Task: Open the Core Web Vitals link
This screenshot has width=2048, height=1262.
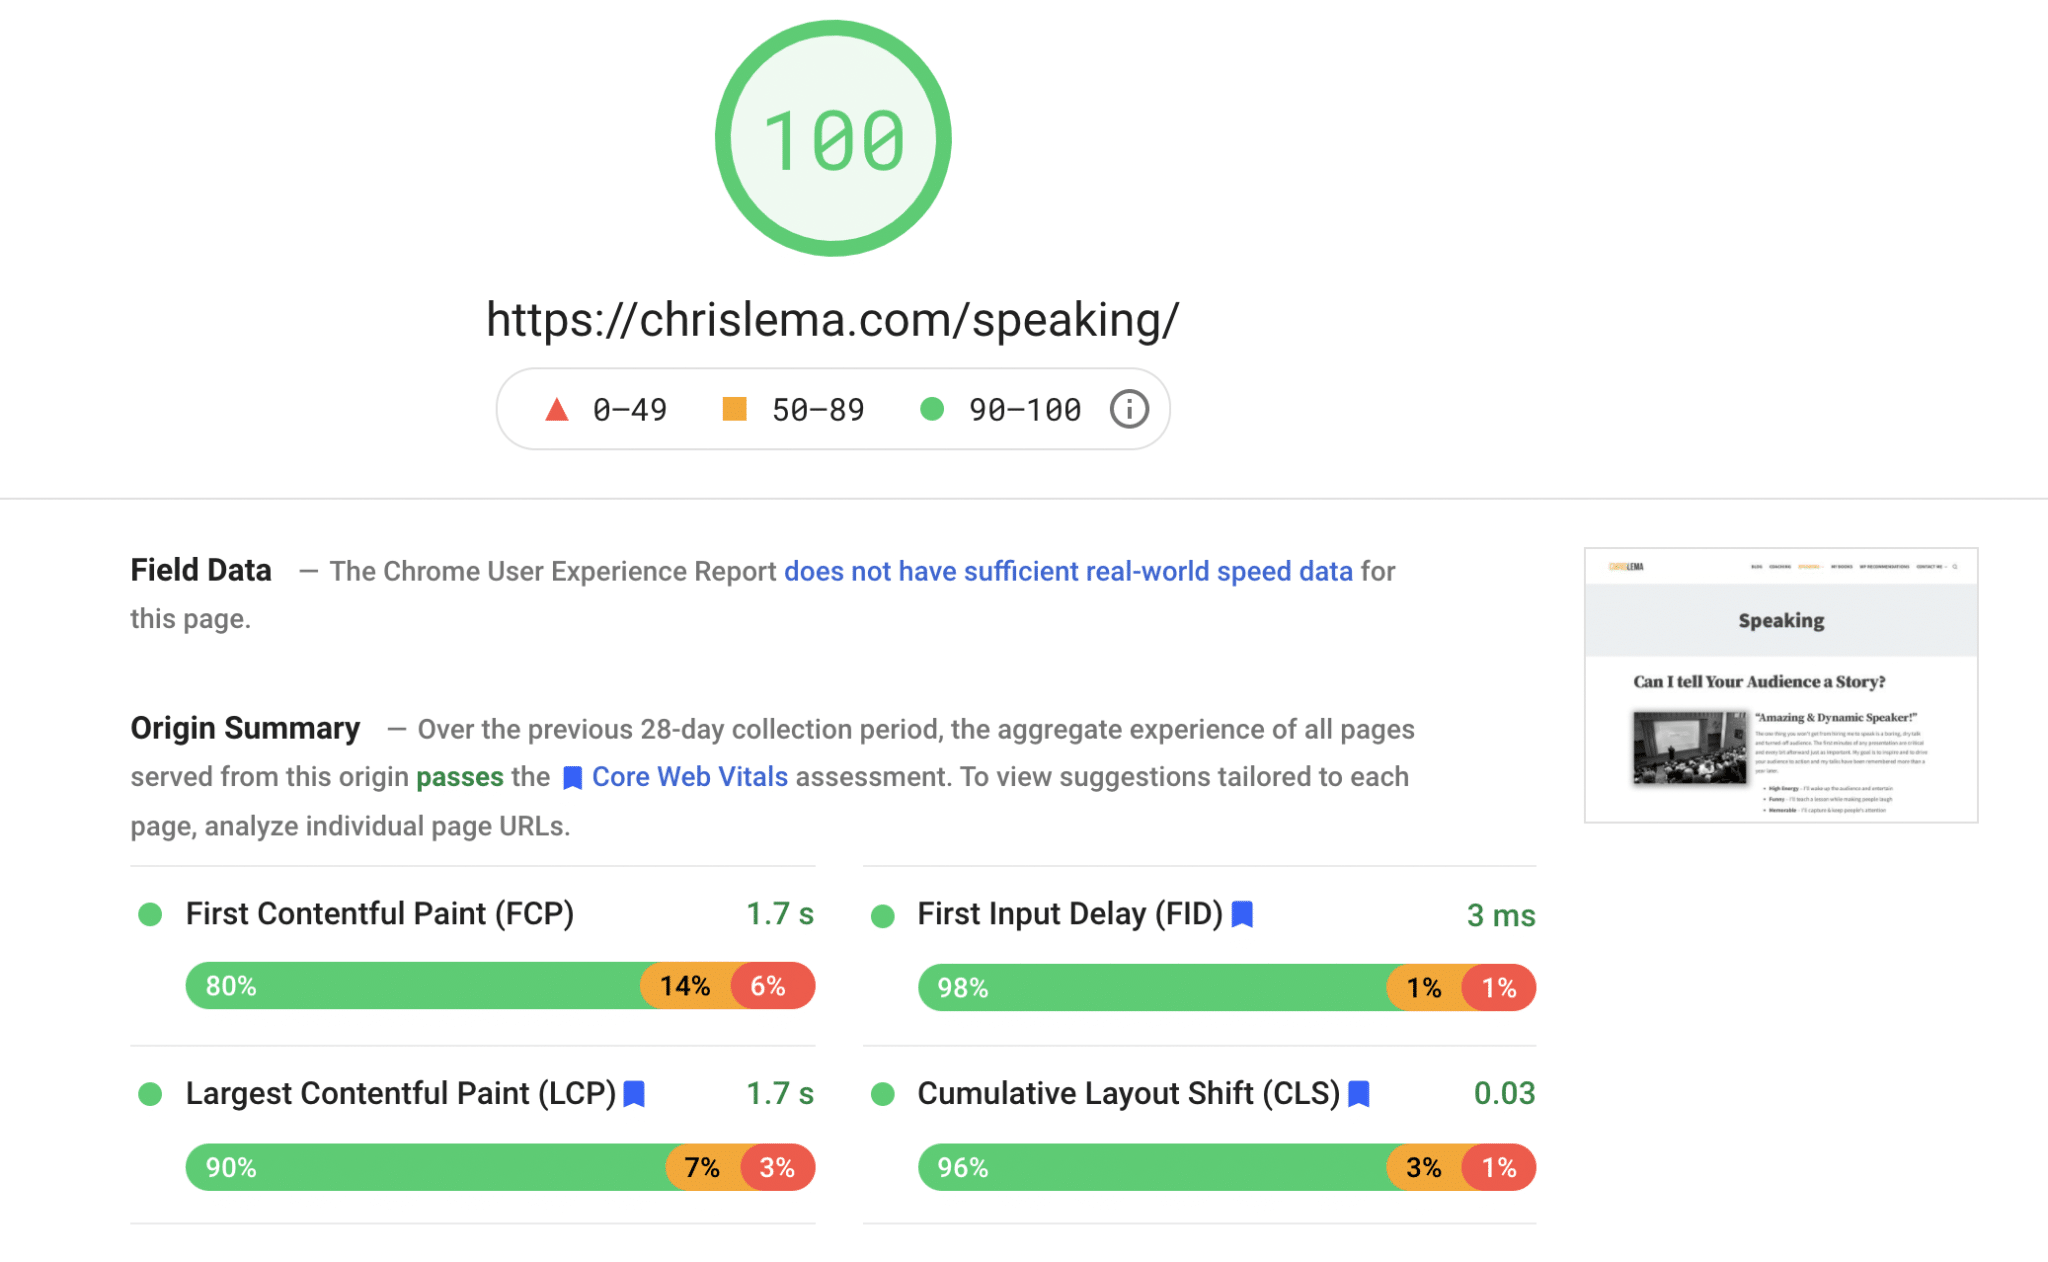Action: (x=689, y=776)
